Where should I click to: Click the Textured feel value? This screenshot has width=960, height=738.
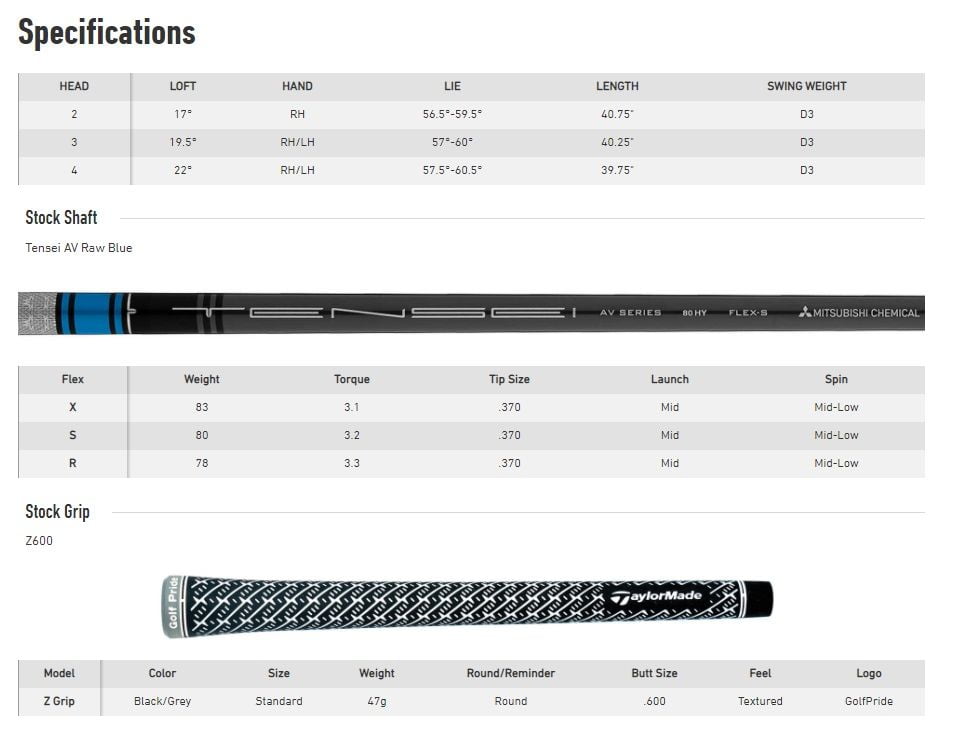tap(760, 701)
